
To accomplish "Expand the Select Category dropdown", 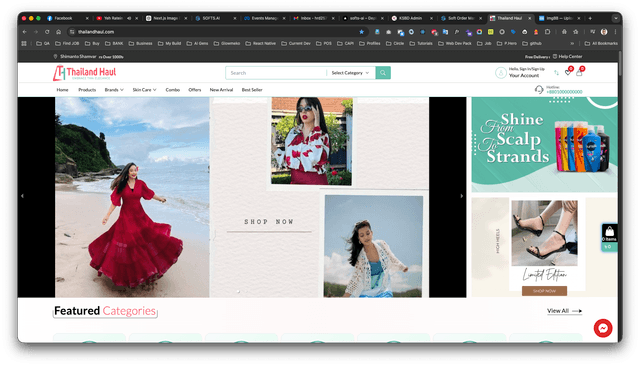I will tap(350, 73).
